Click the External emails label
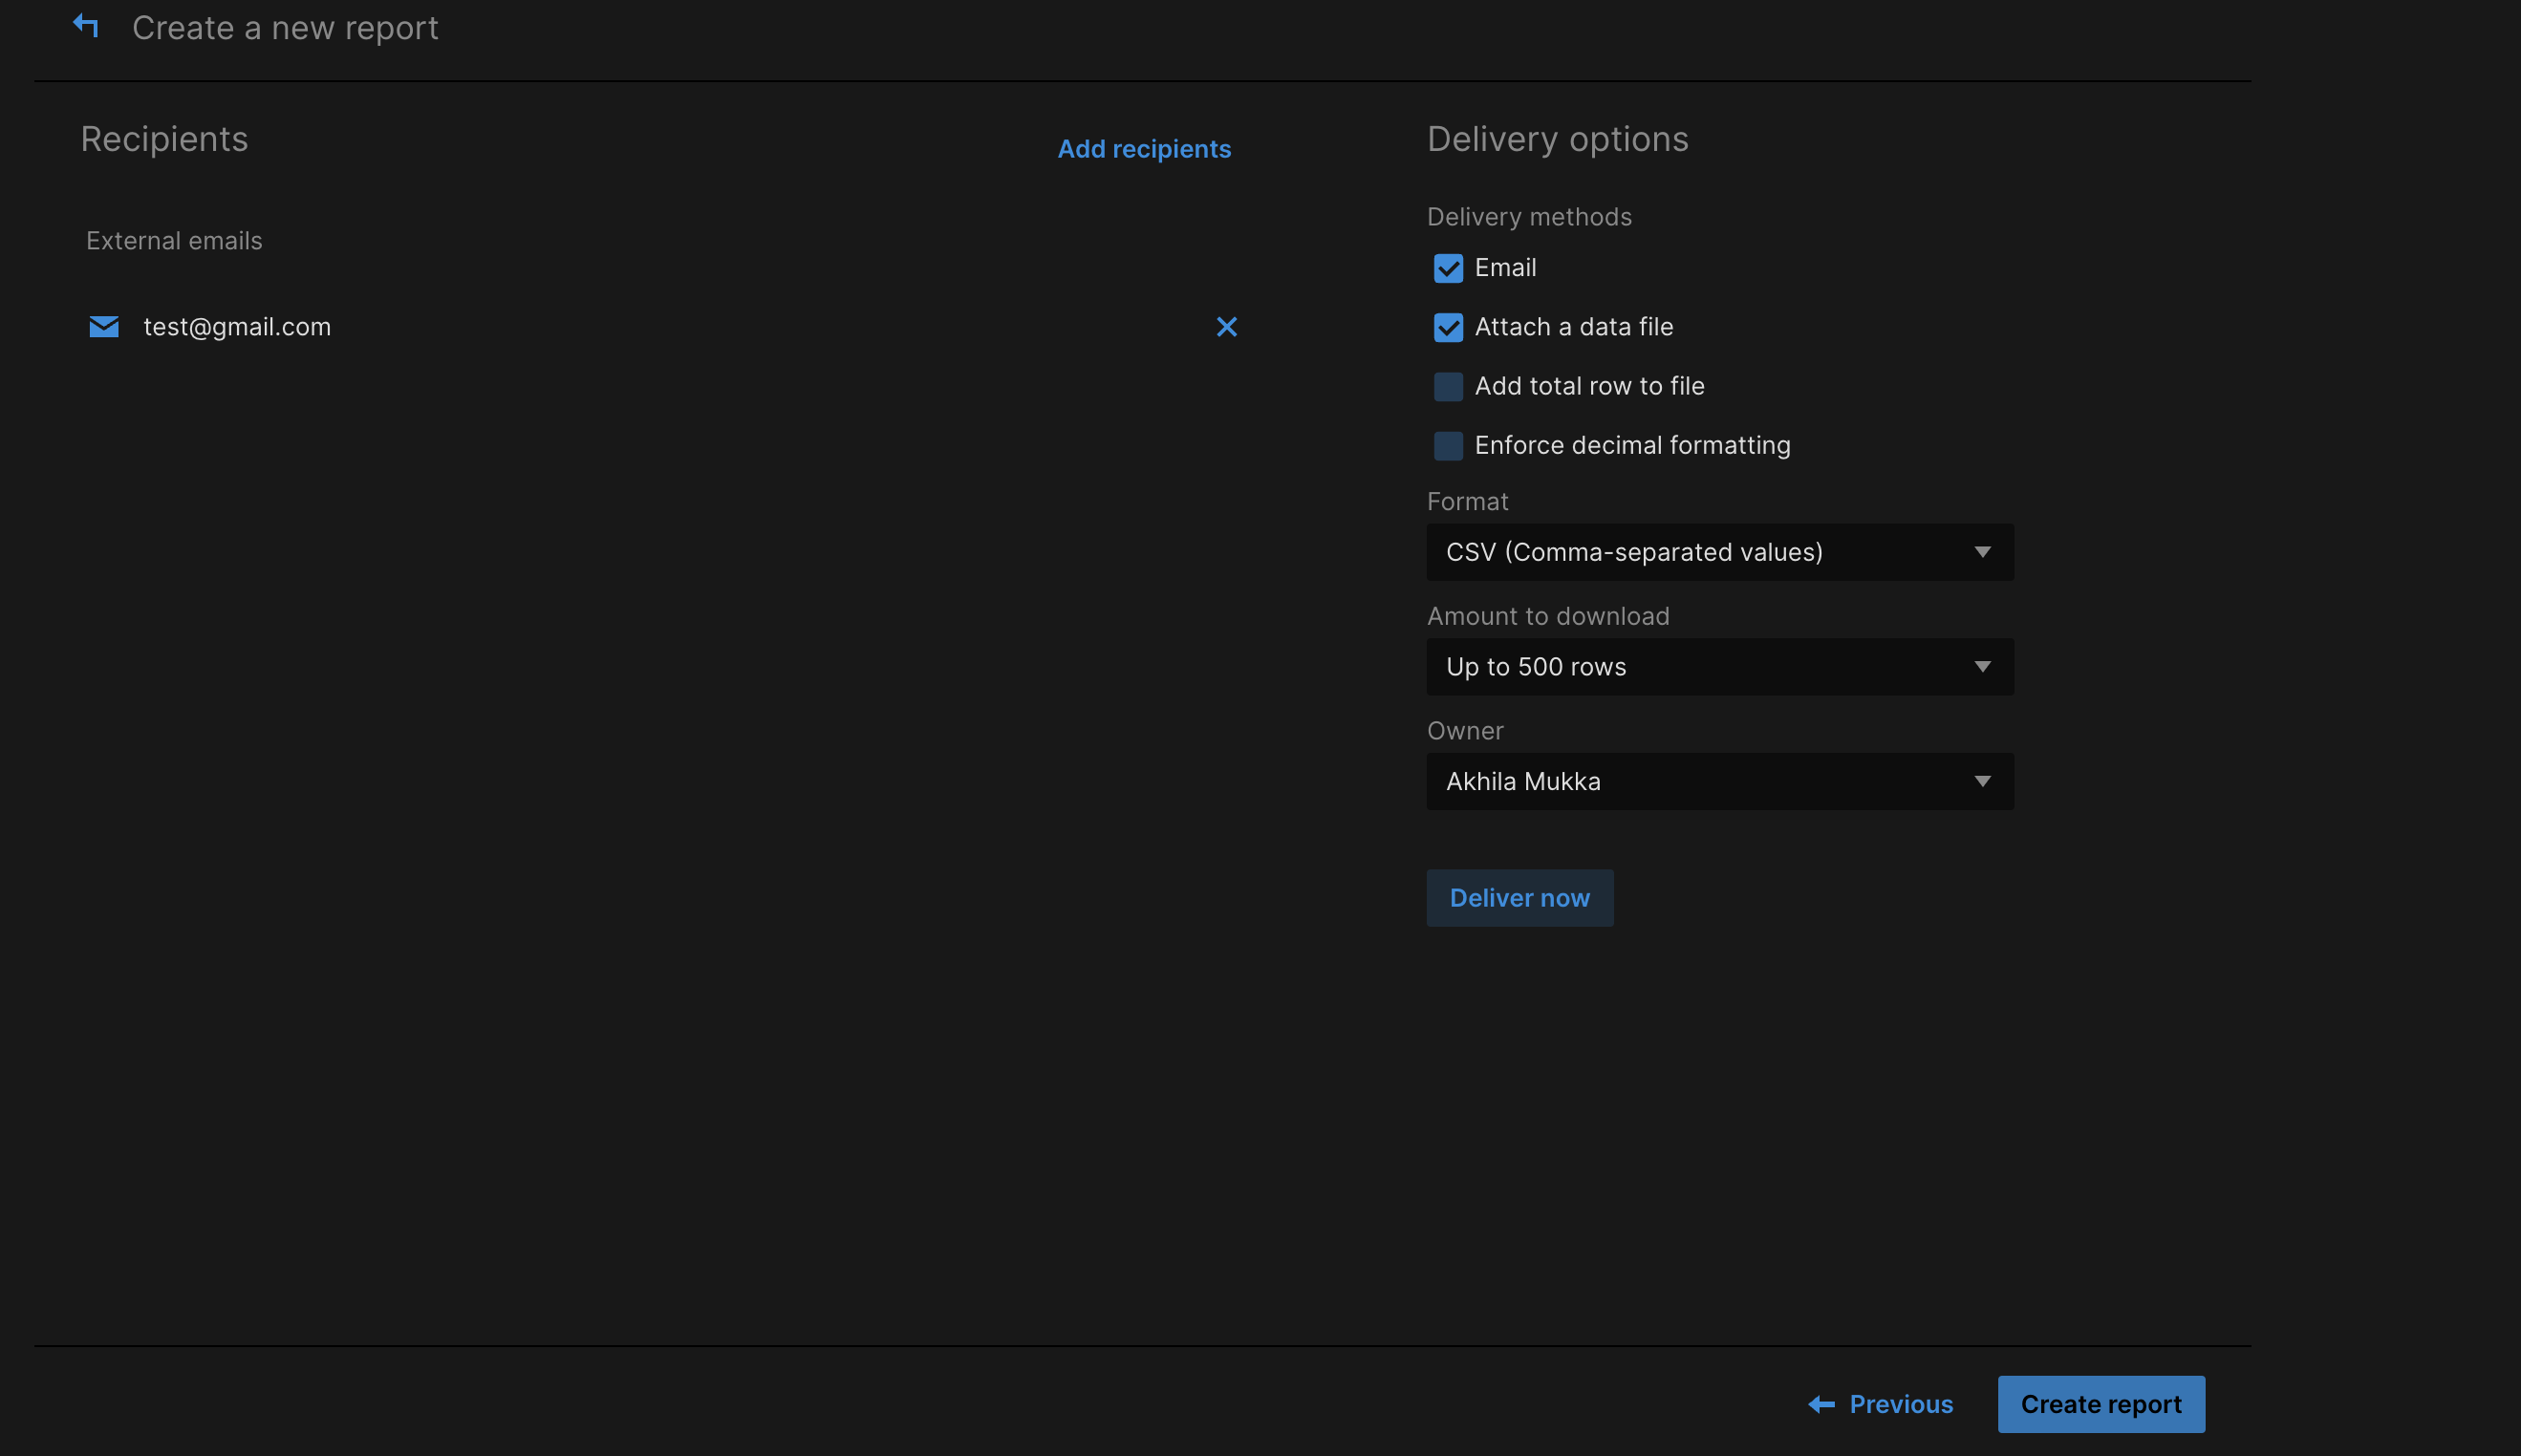The width and height of the screenshot is (2521, 1456). point(174,241)
